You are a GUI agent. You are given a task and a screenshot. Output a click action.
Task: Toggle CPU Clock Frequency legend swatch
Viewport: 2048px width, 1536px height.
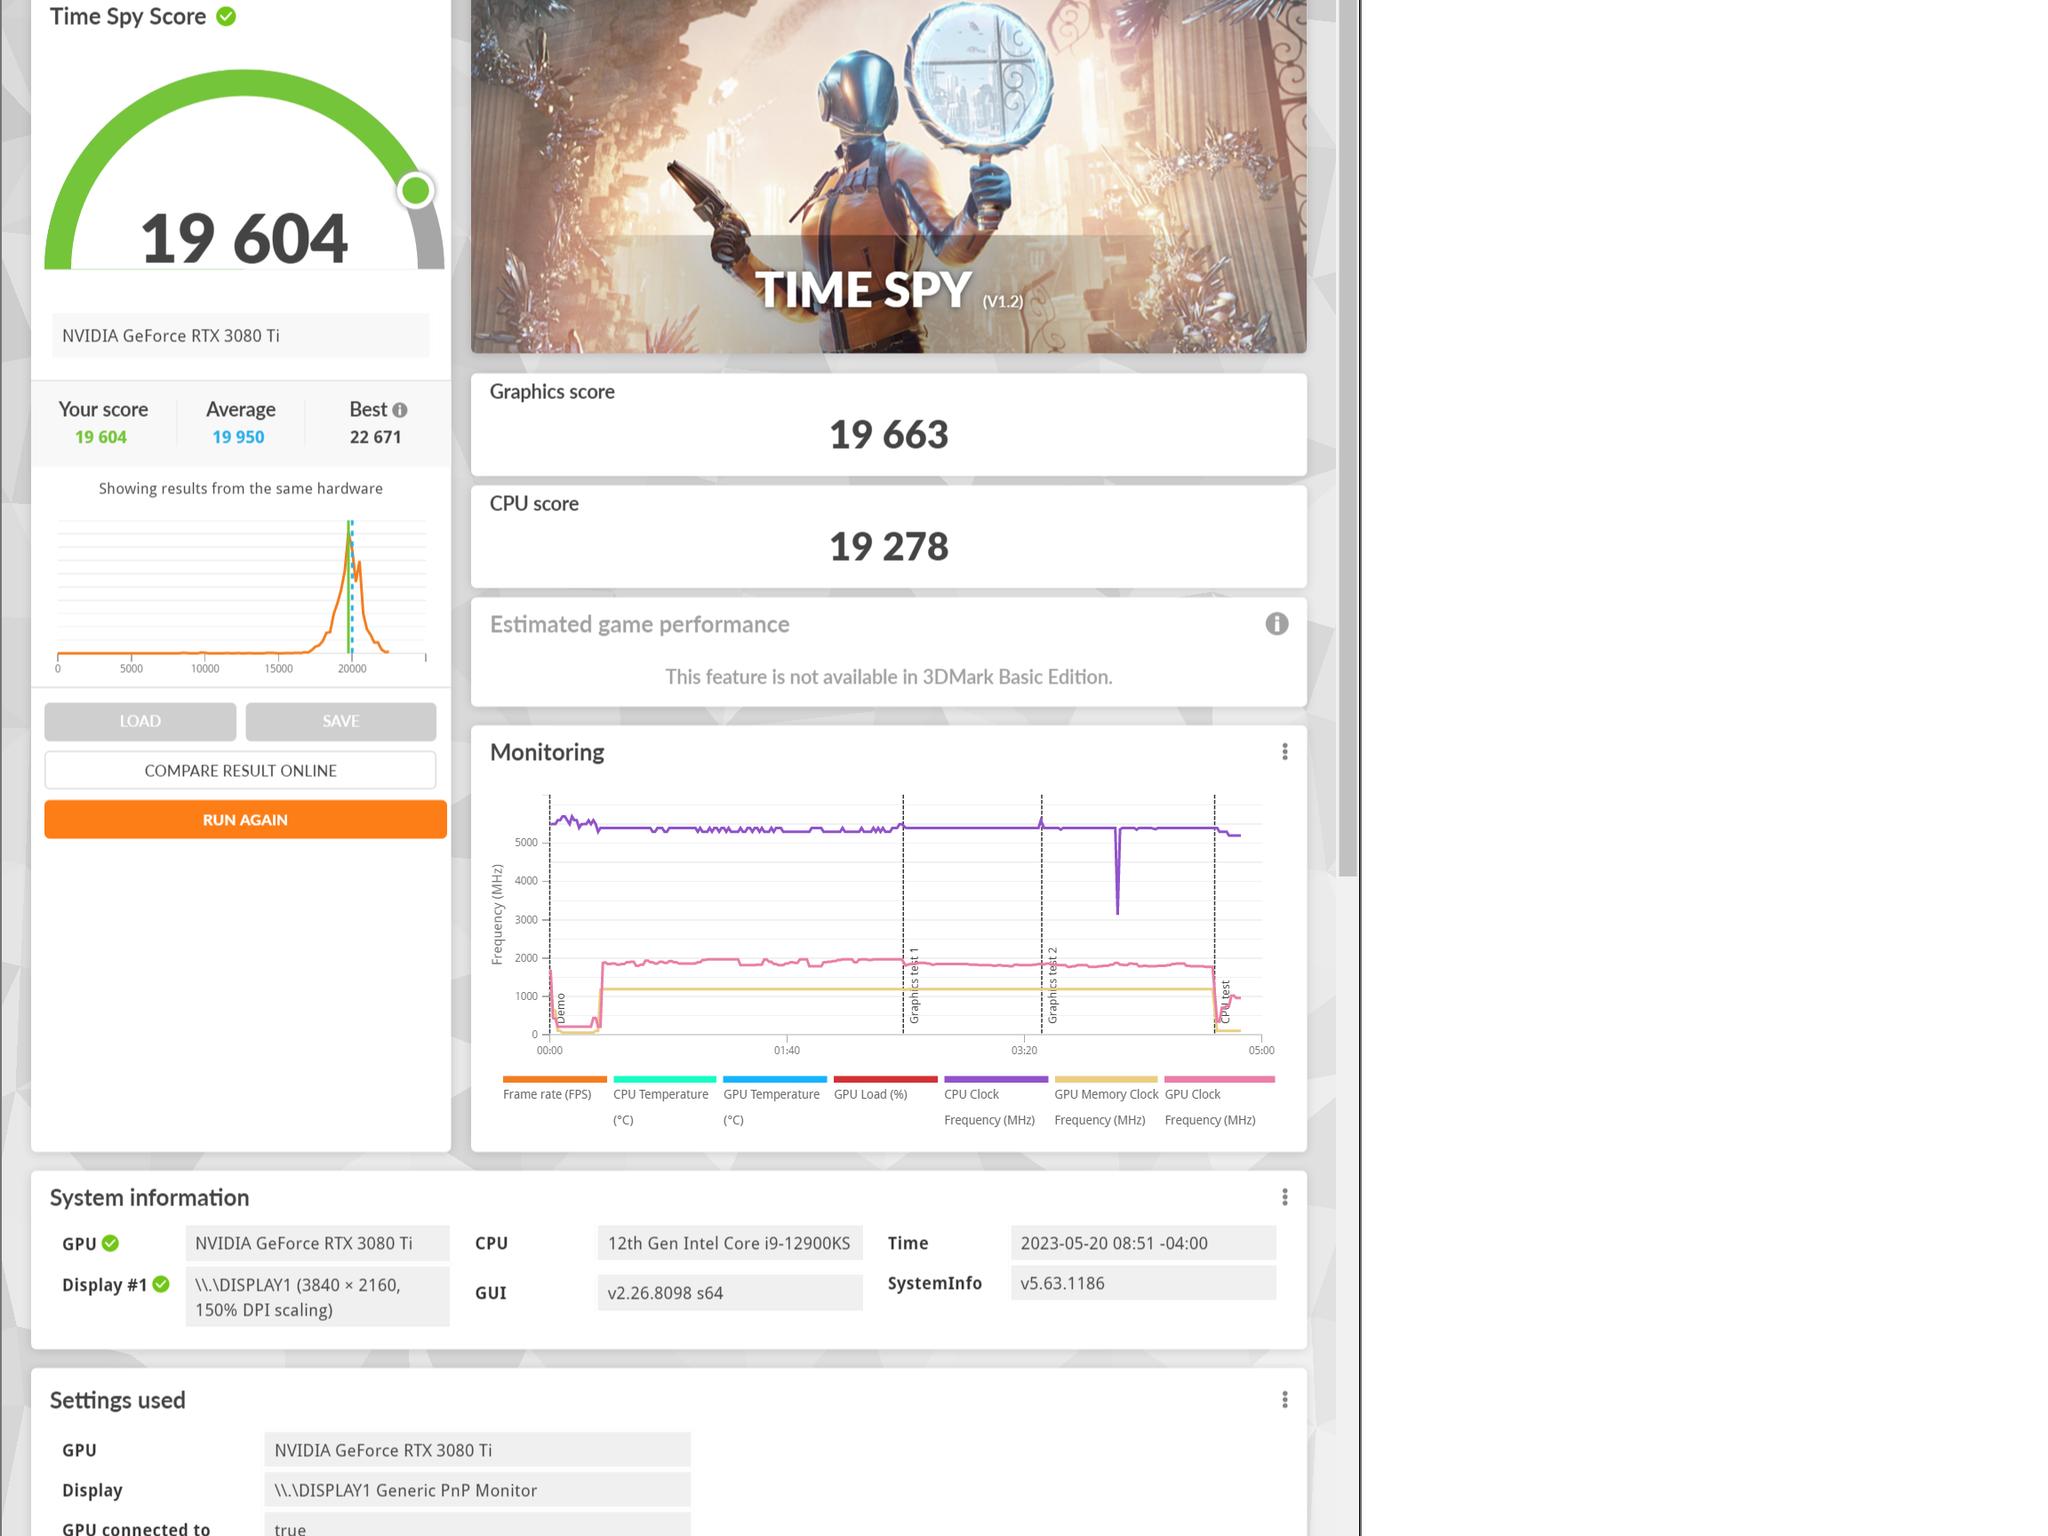pyautogui.click(x=996, y=1079)
